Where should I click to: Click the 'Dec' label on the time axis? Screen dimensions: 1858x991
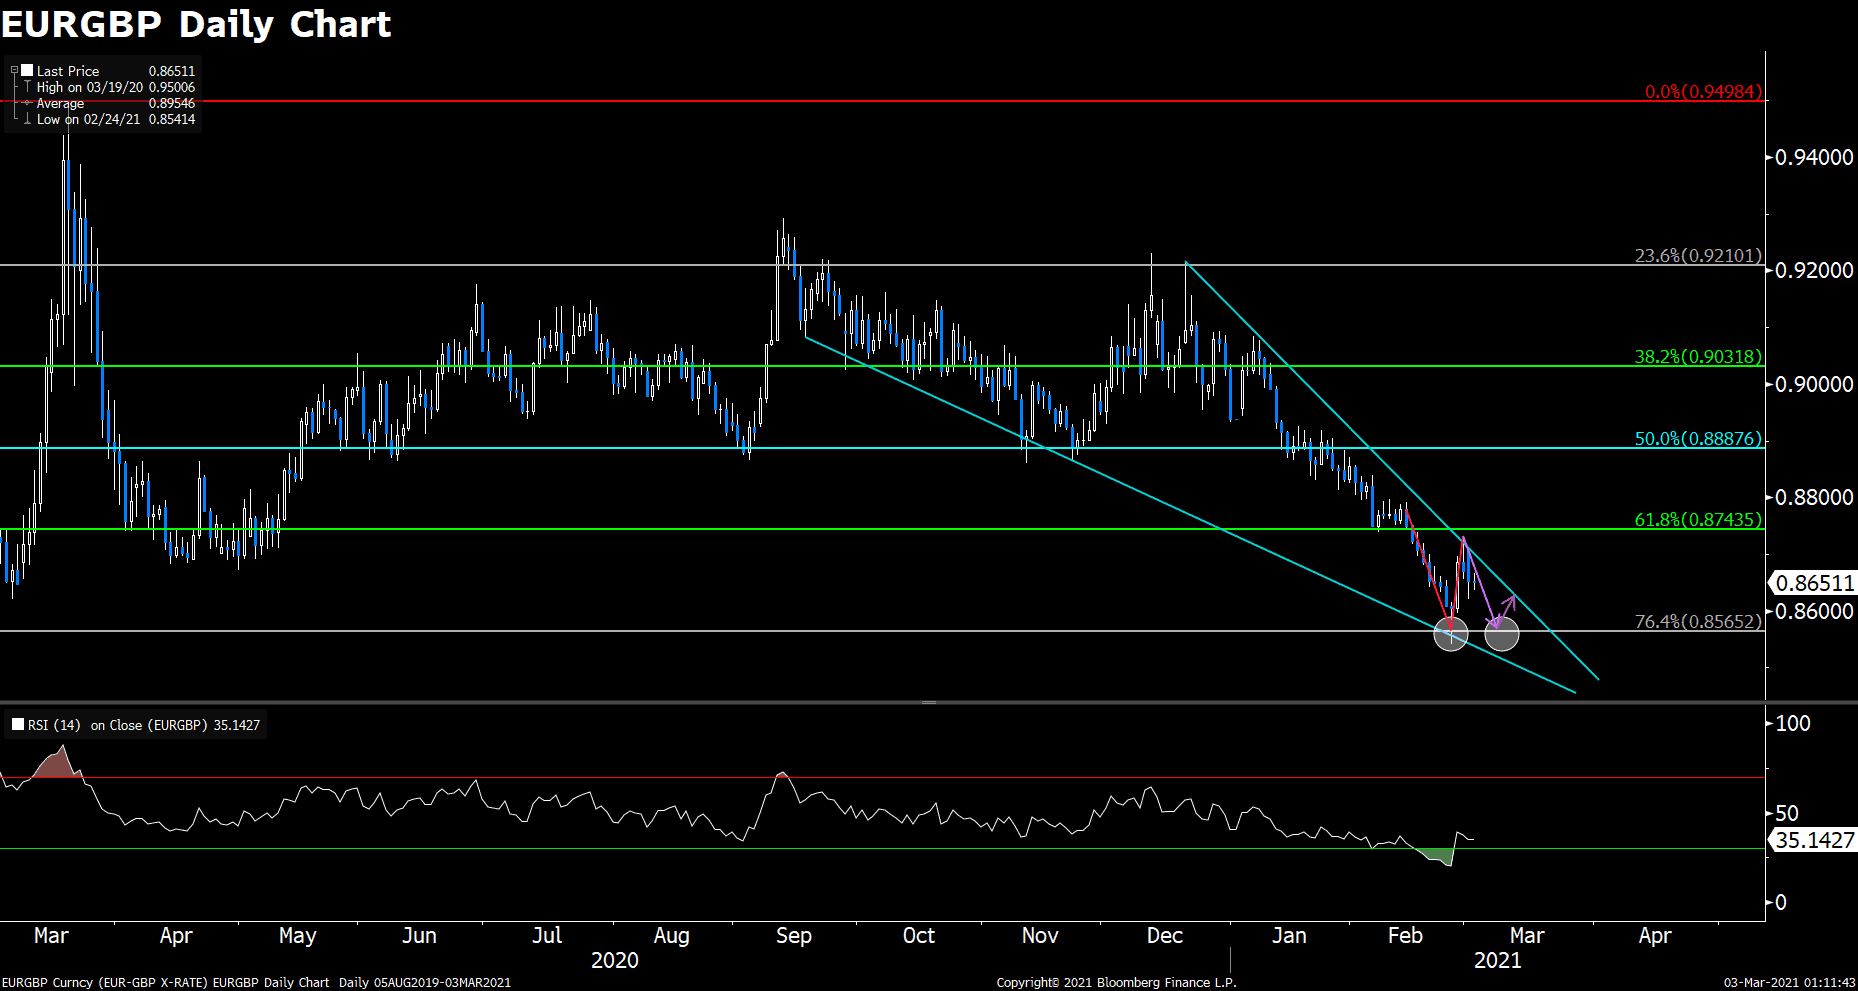pyautogui.click(x=1164, y=936)
